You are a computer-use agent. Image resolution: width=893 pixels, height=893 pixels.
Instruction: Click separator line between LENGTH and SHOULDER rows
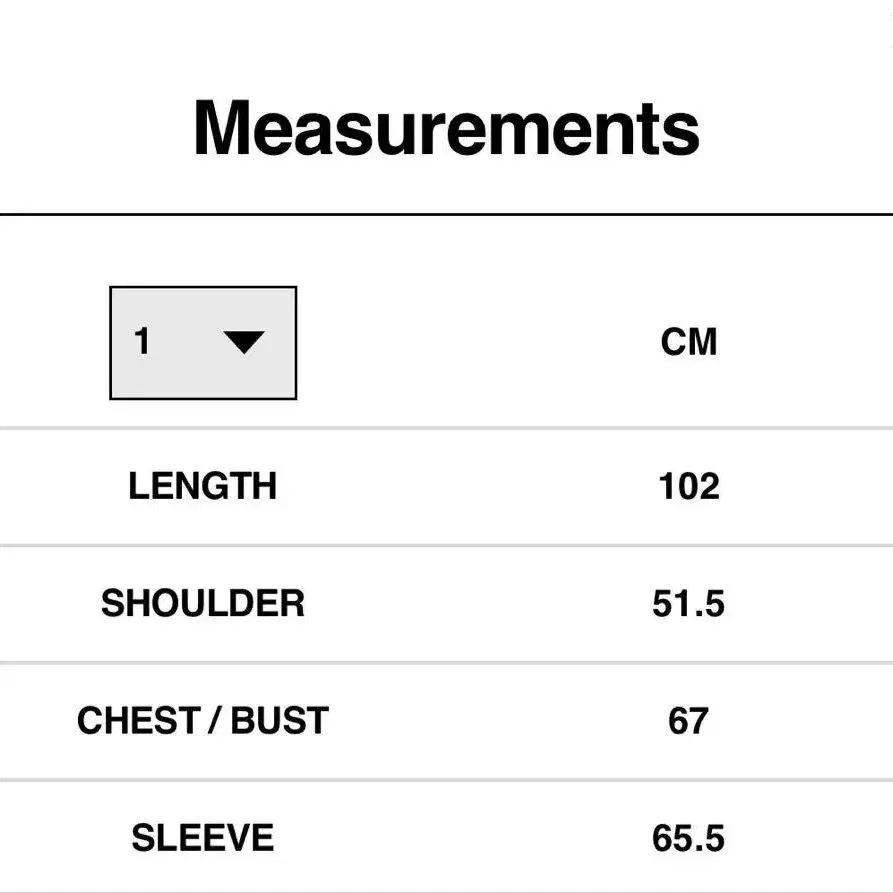coord(446,545)
